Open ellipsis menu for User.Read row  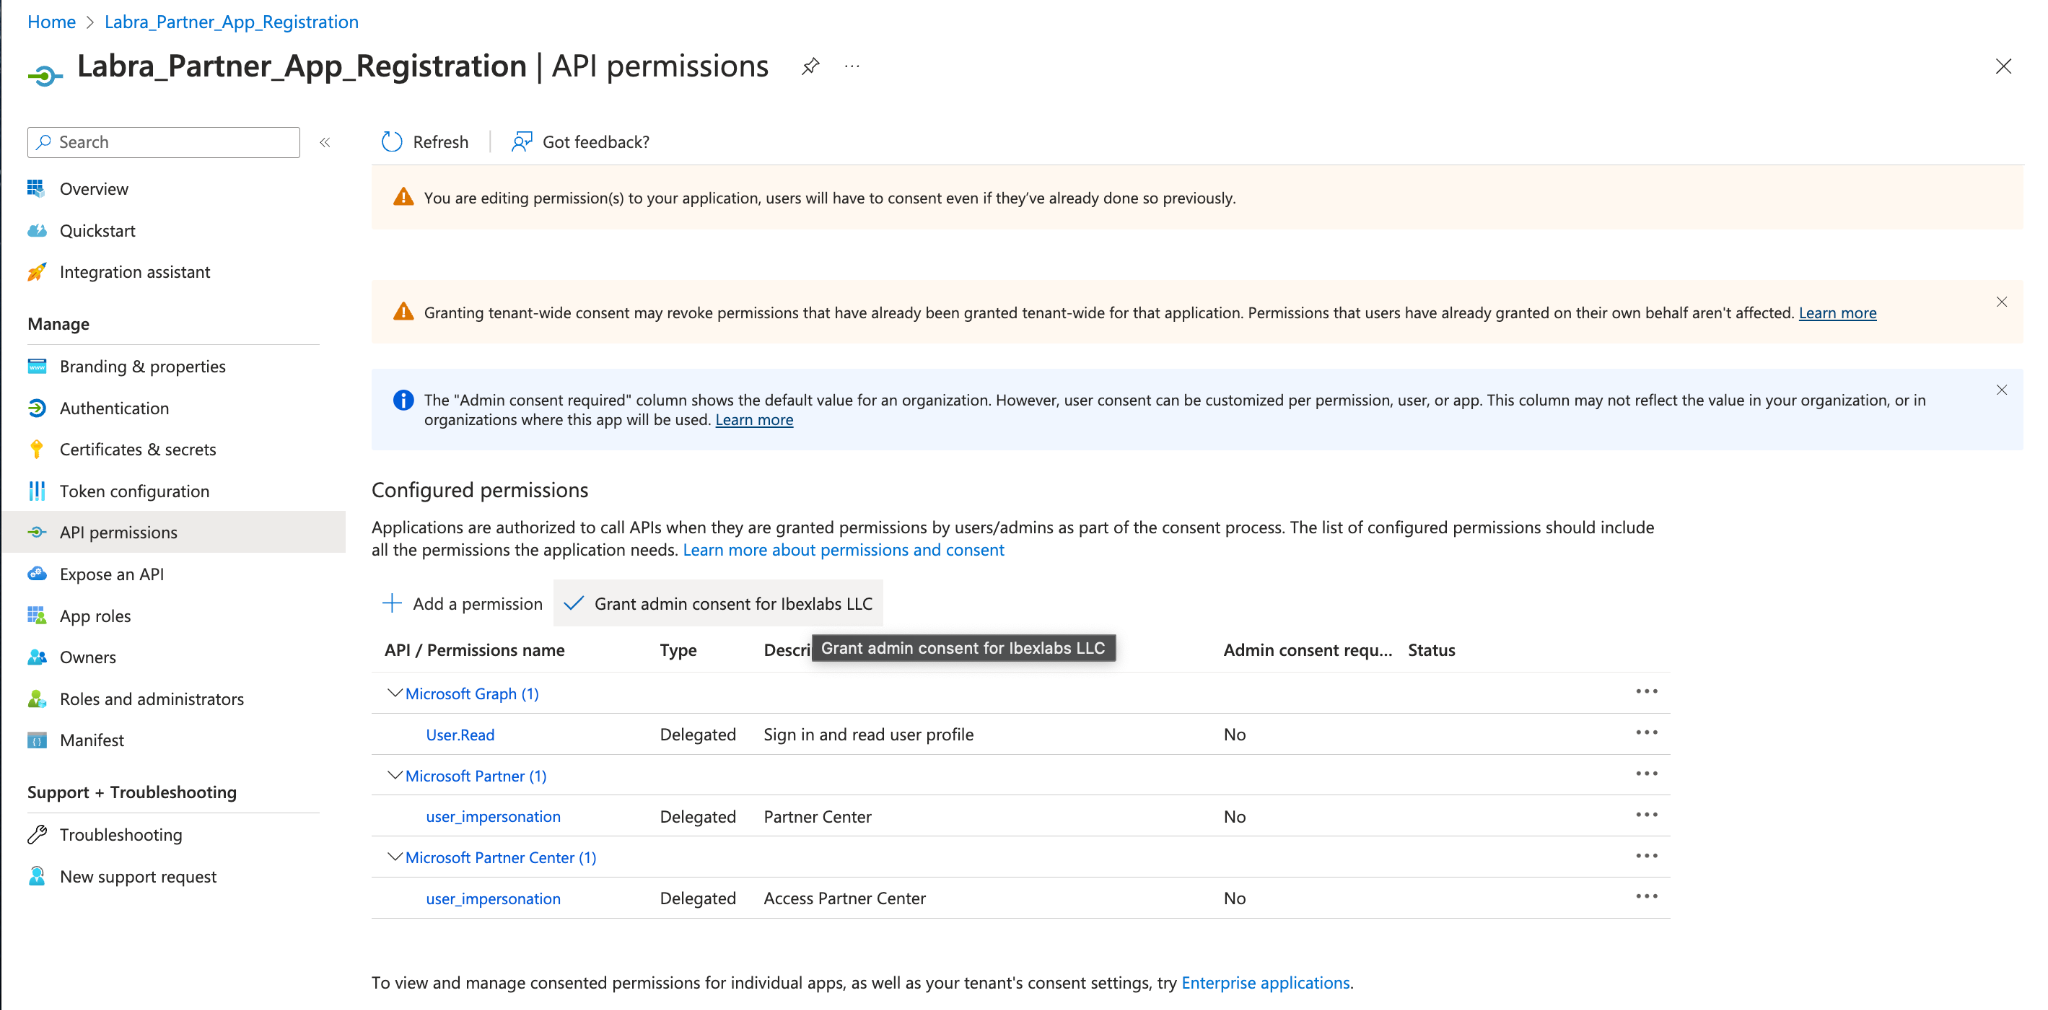pyautogui.click(x=1647, y=733)
